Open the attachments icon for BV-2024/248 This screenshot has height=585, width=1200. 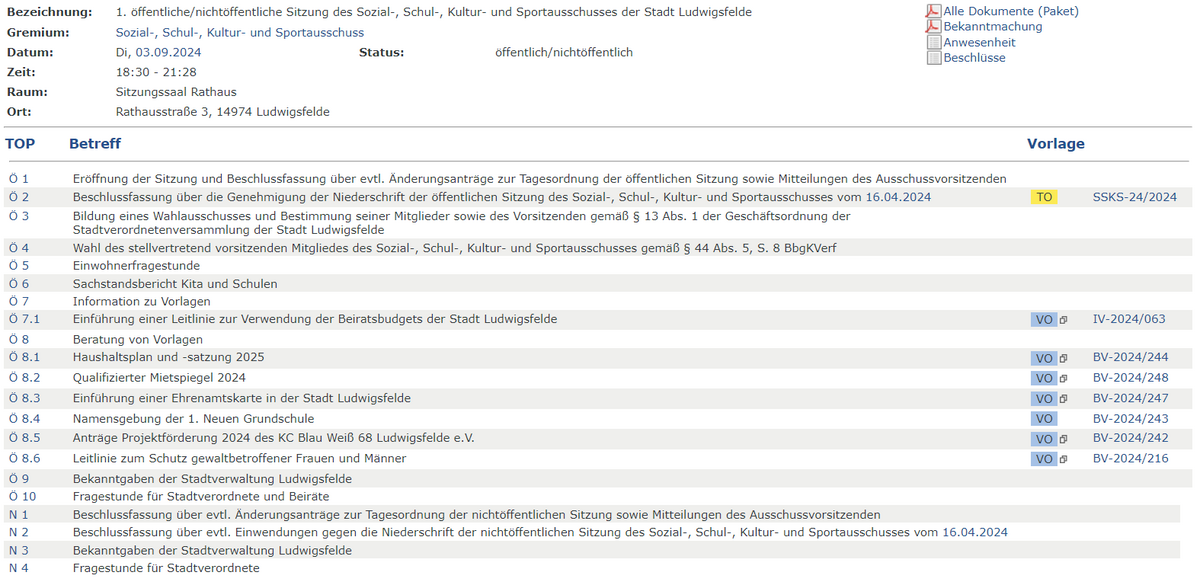(1064, 379)
